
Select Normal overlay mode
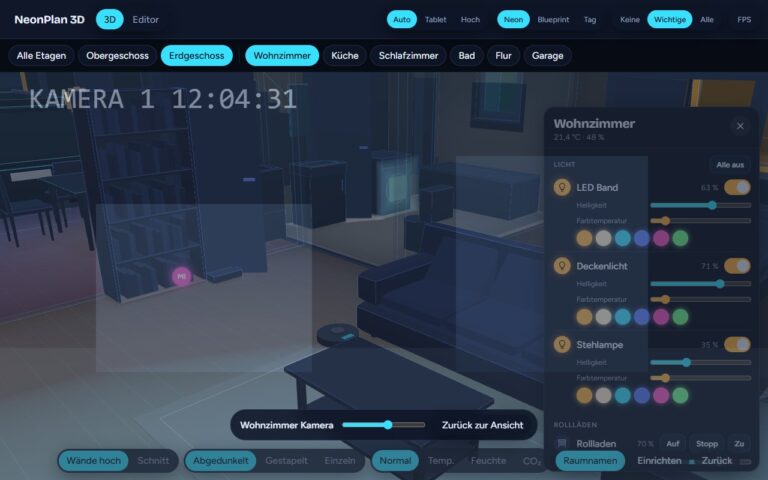[395, 460]
